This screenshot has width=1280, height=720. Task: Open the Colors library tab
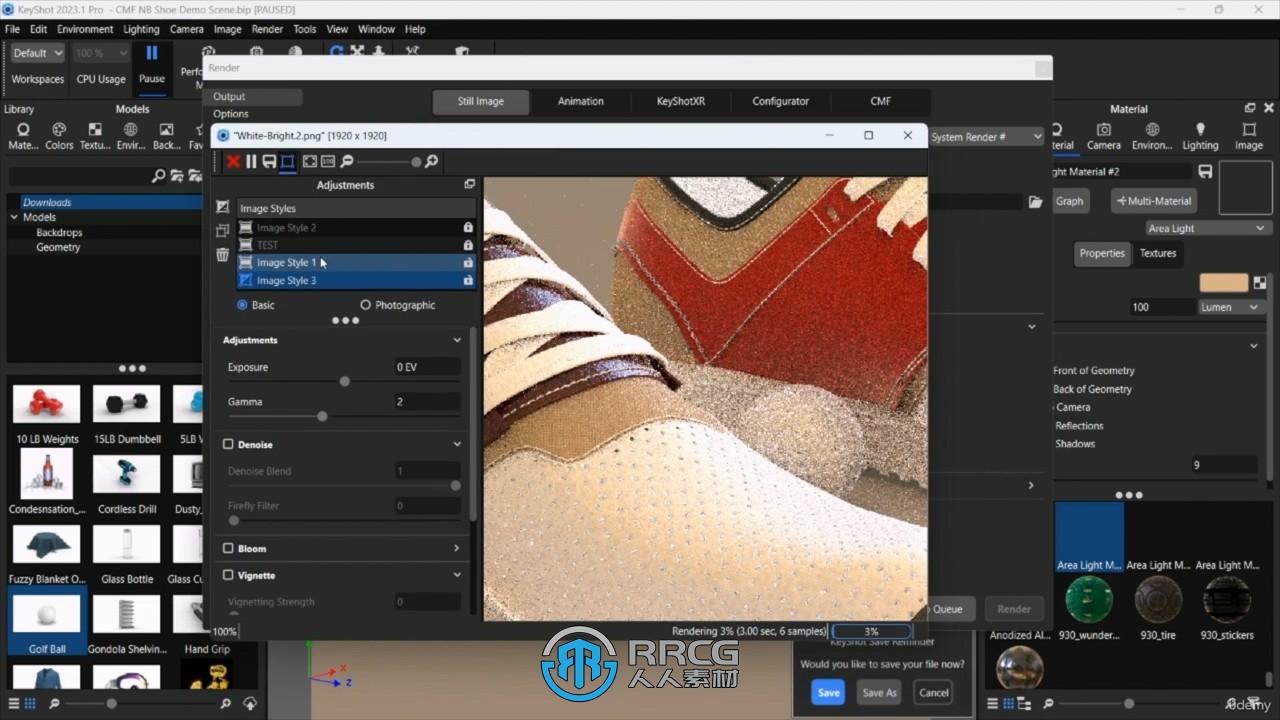59,136
